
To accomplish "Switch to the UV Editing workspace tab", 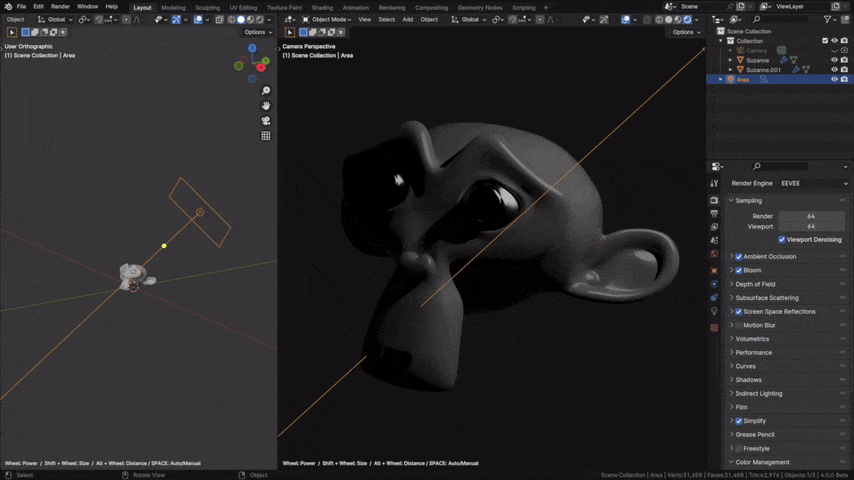I will [x=243, y=8].
